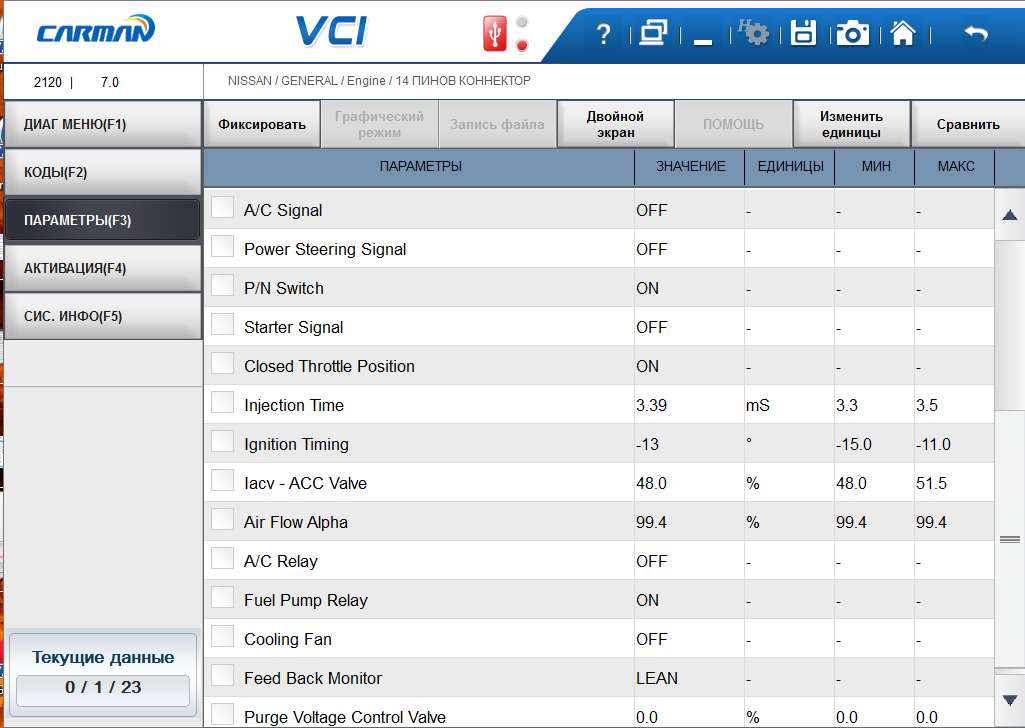This screenshot has width=1025, height=728.
Task: Open ДИАГ МЕНЮ(F1) menu
Action: click(x=103, y=124)
